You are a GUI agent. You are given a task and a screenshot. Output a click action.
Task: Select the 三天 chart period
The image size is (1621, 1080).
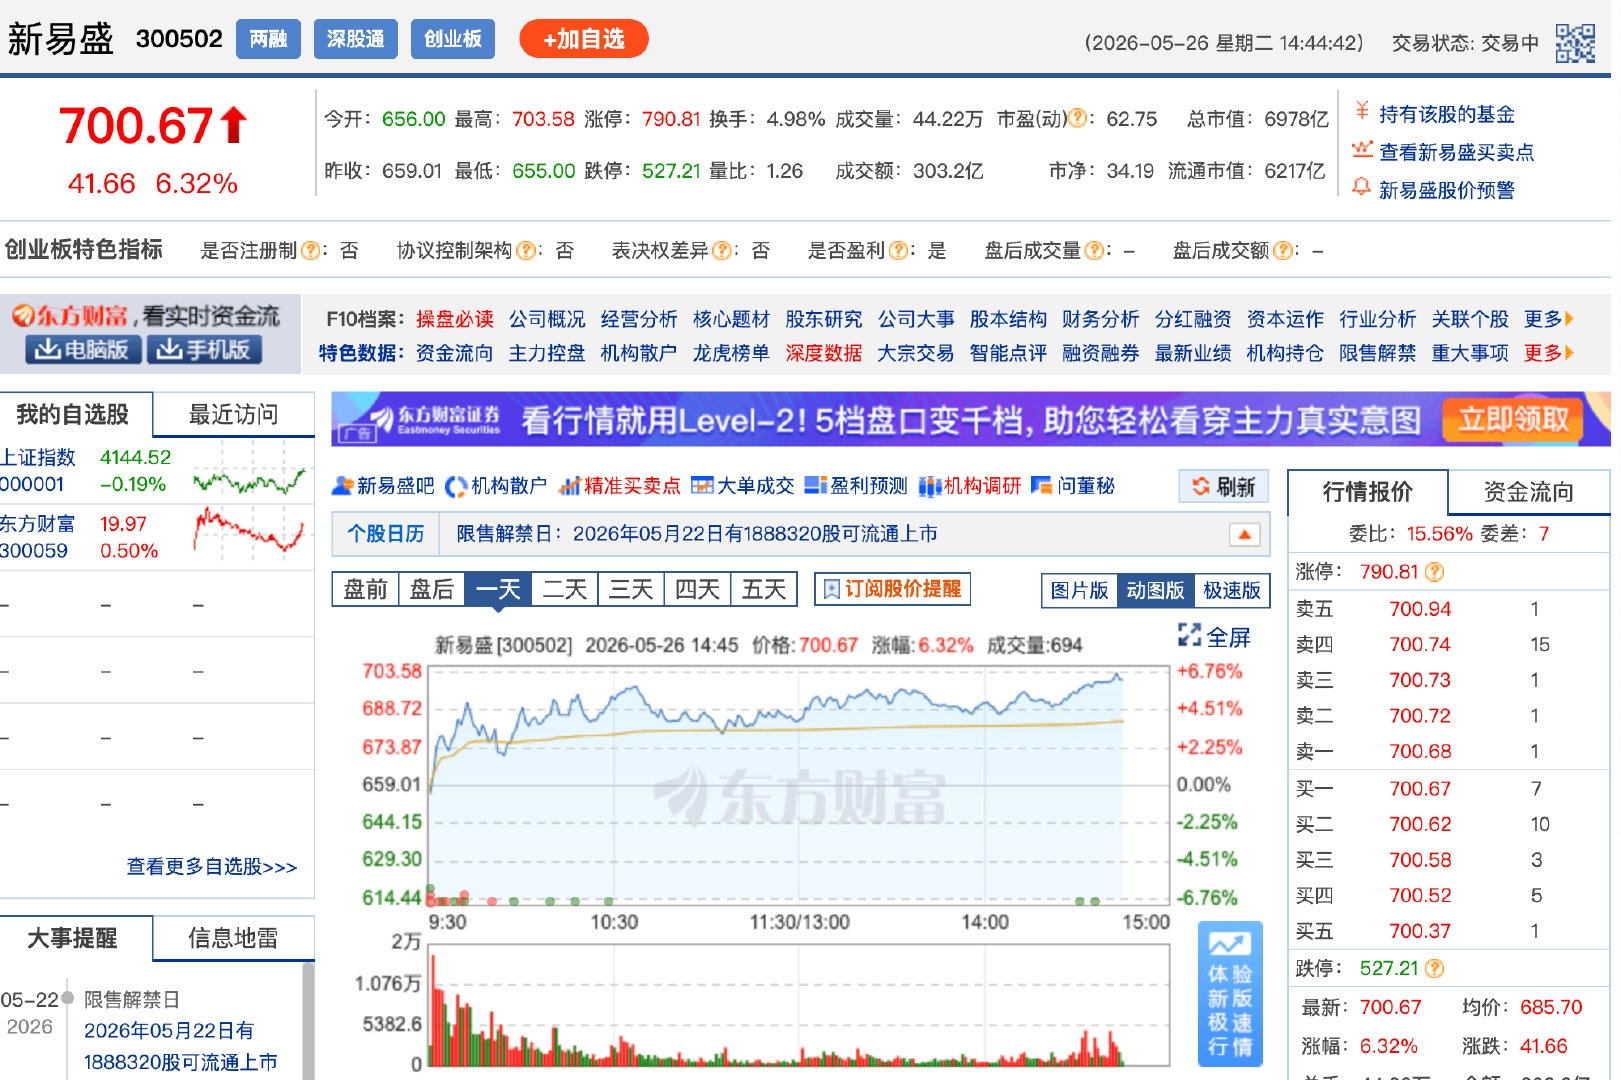point(631,589)
